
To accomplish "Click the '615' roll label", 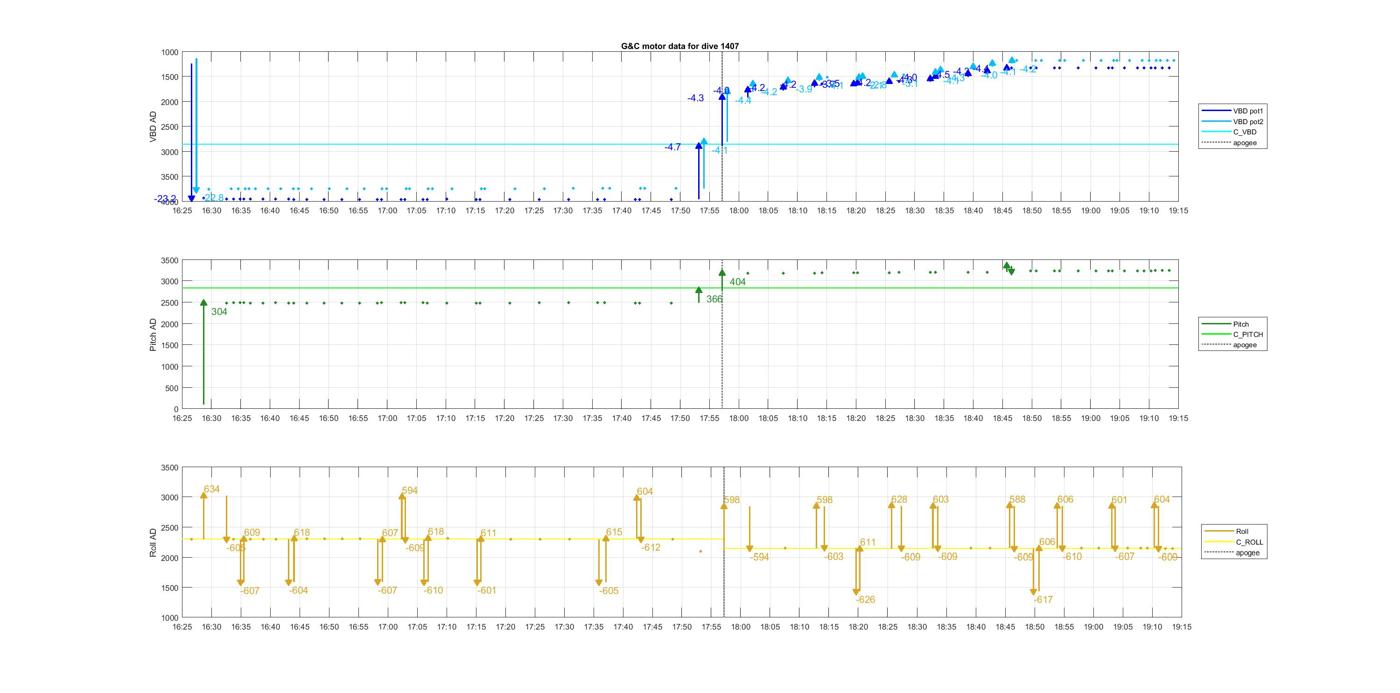I will (614, 533).
